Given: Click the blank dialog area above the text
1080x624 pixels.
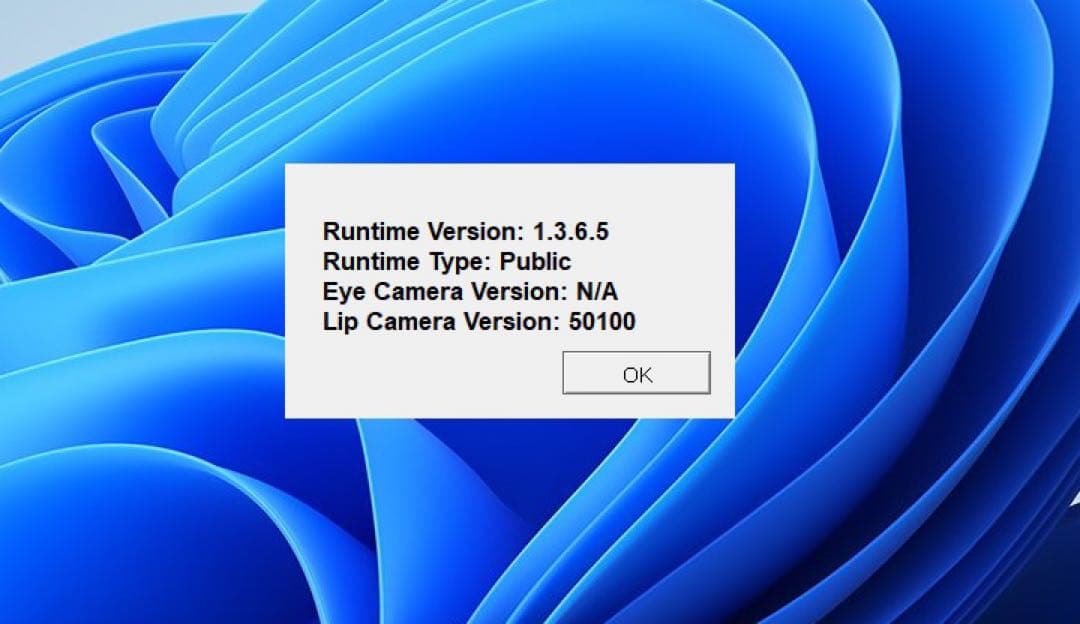Looking at the screenshot, I should coord(510,190).
